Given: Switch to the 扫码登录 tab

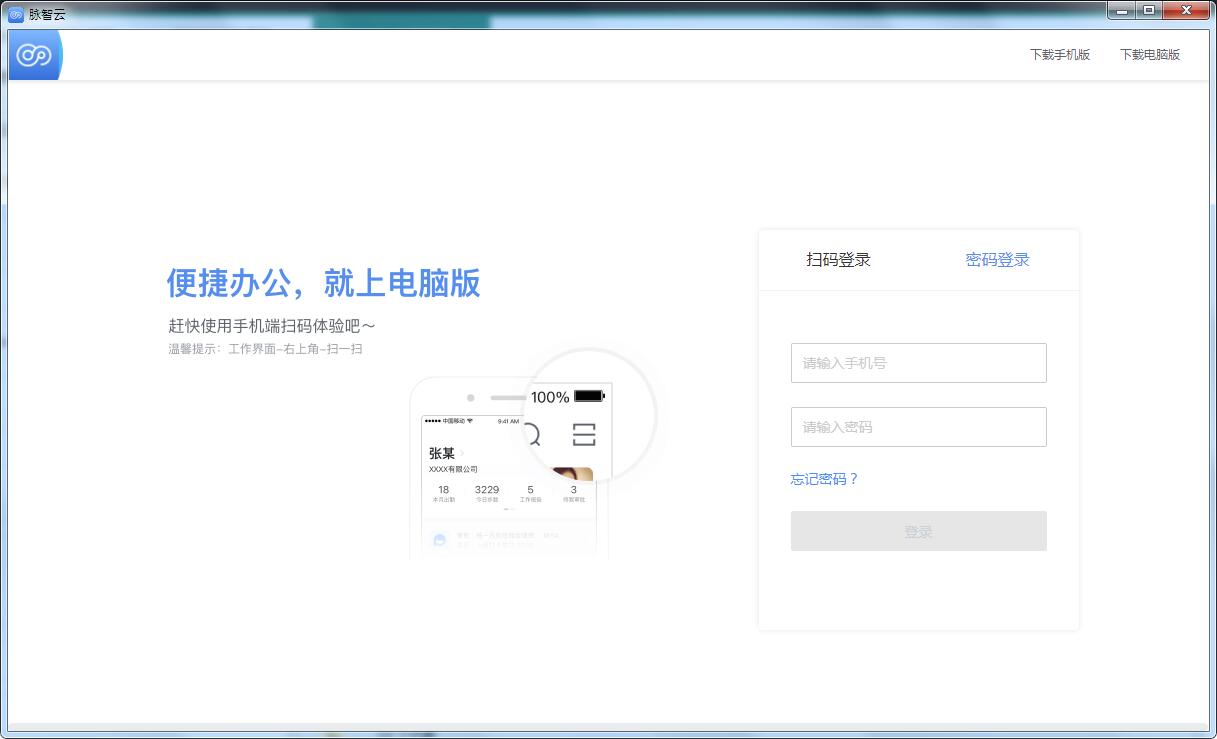Looking at the screenshot, I should point(838,260).
